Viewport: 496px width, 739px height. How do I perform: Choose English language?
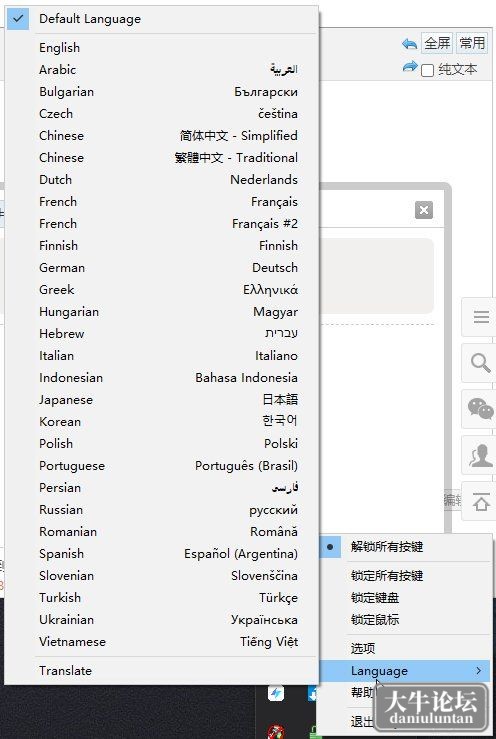pyautogui.click(x=162, y=48)
